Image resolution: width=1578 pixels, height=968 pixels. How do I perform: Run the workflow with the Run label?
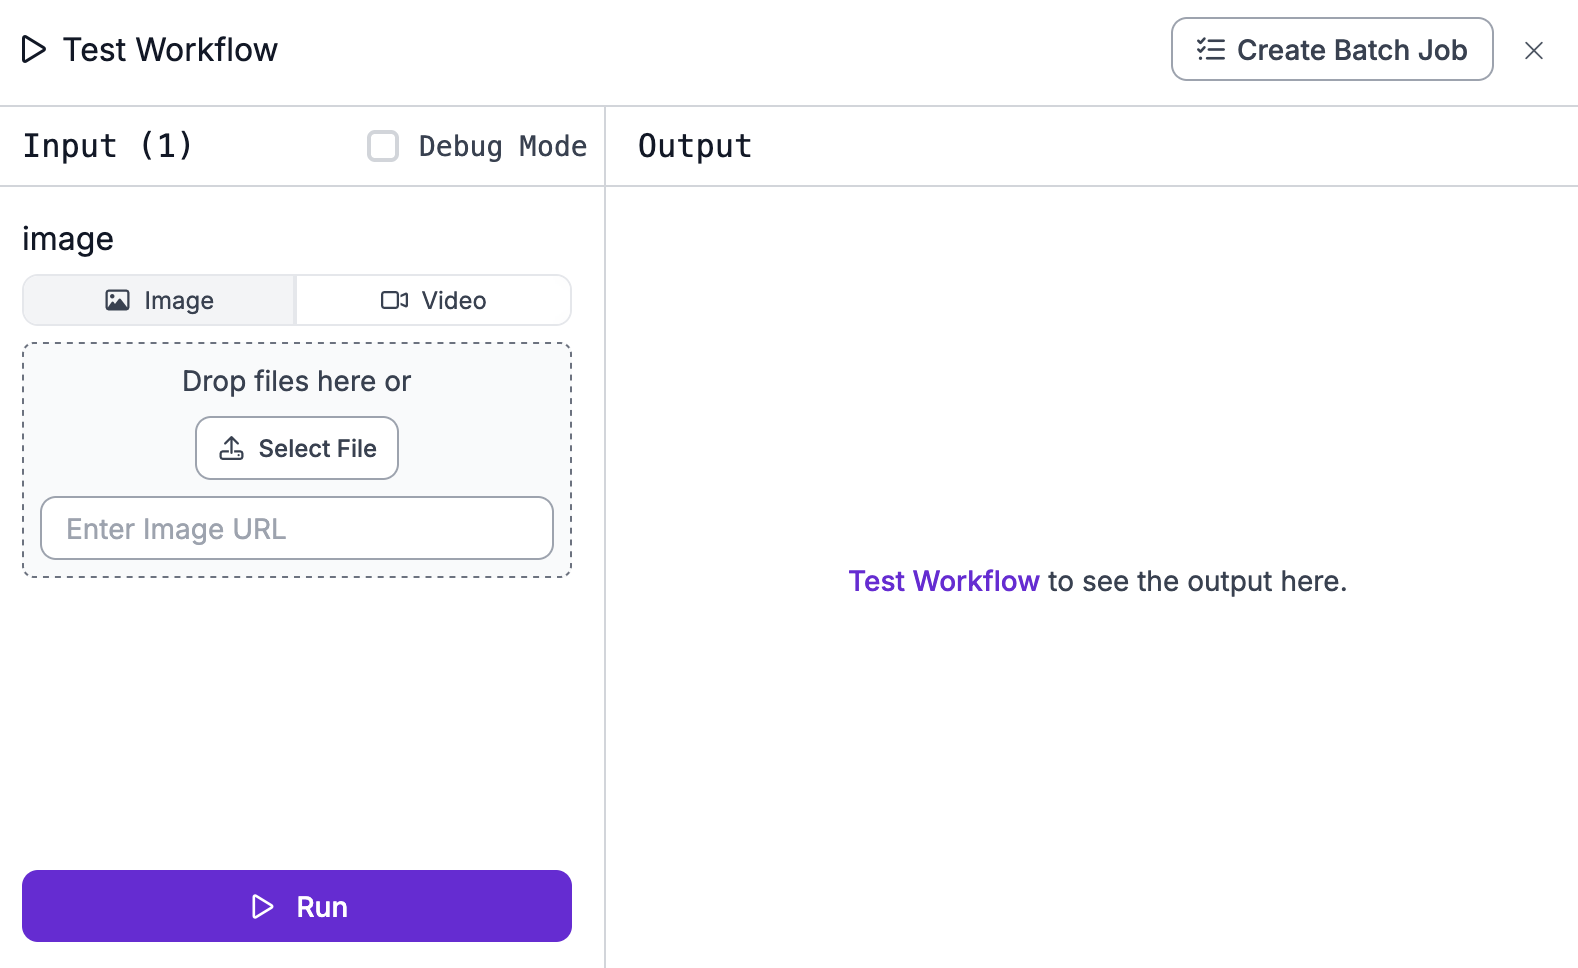[322, 907]
